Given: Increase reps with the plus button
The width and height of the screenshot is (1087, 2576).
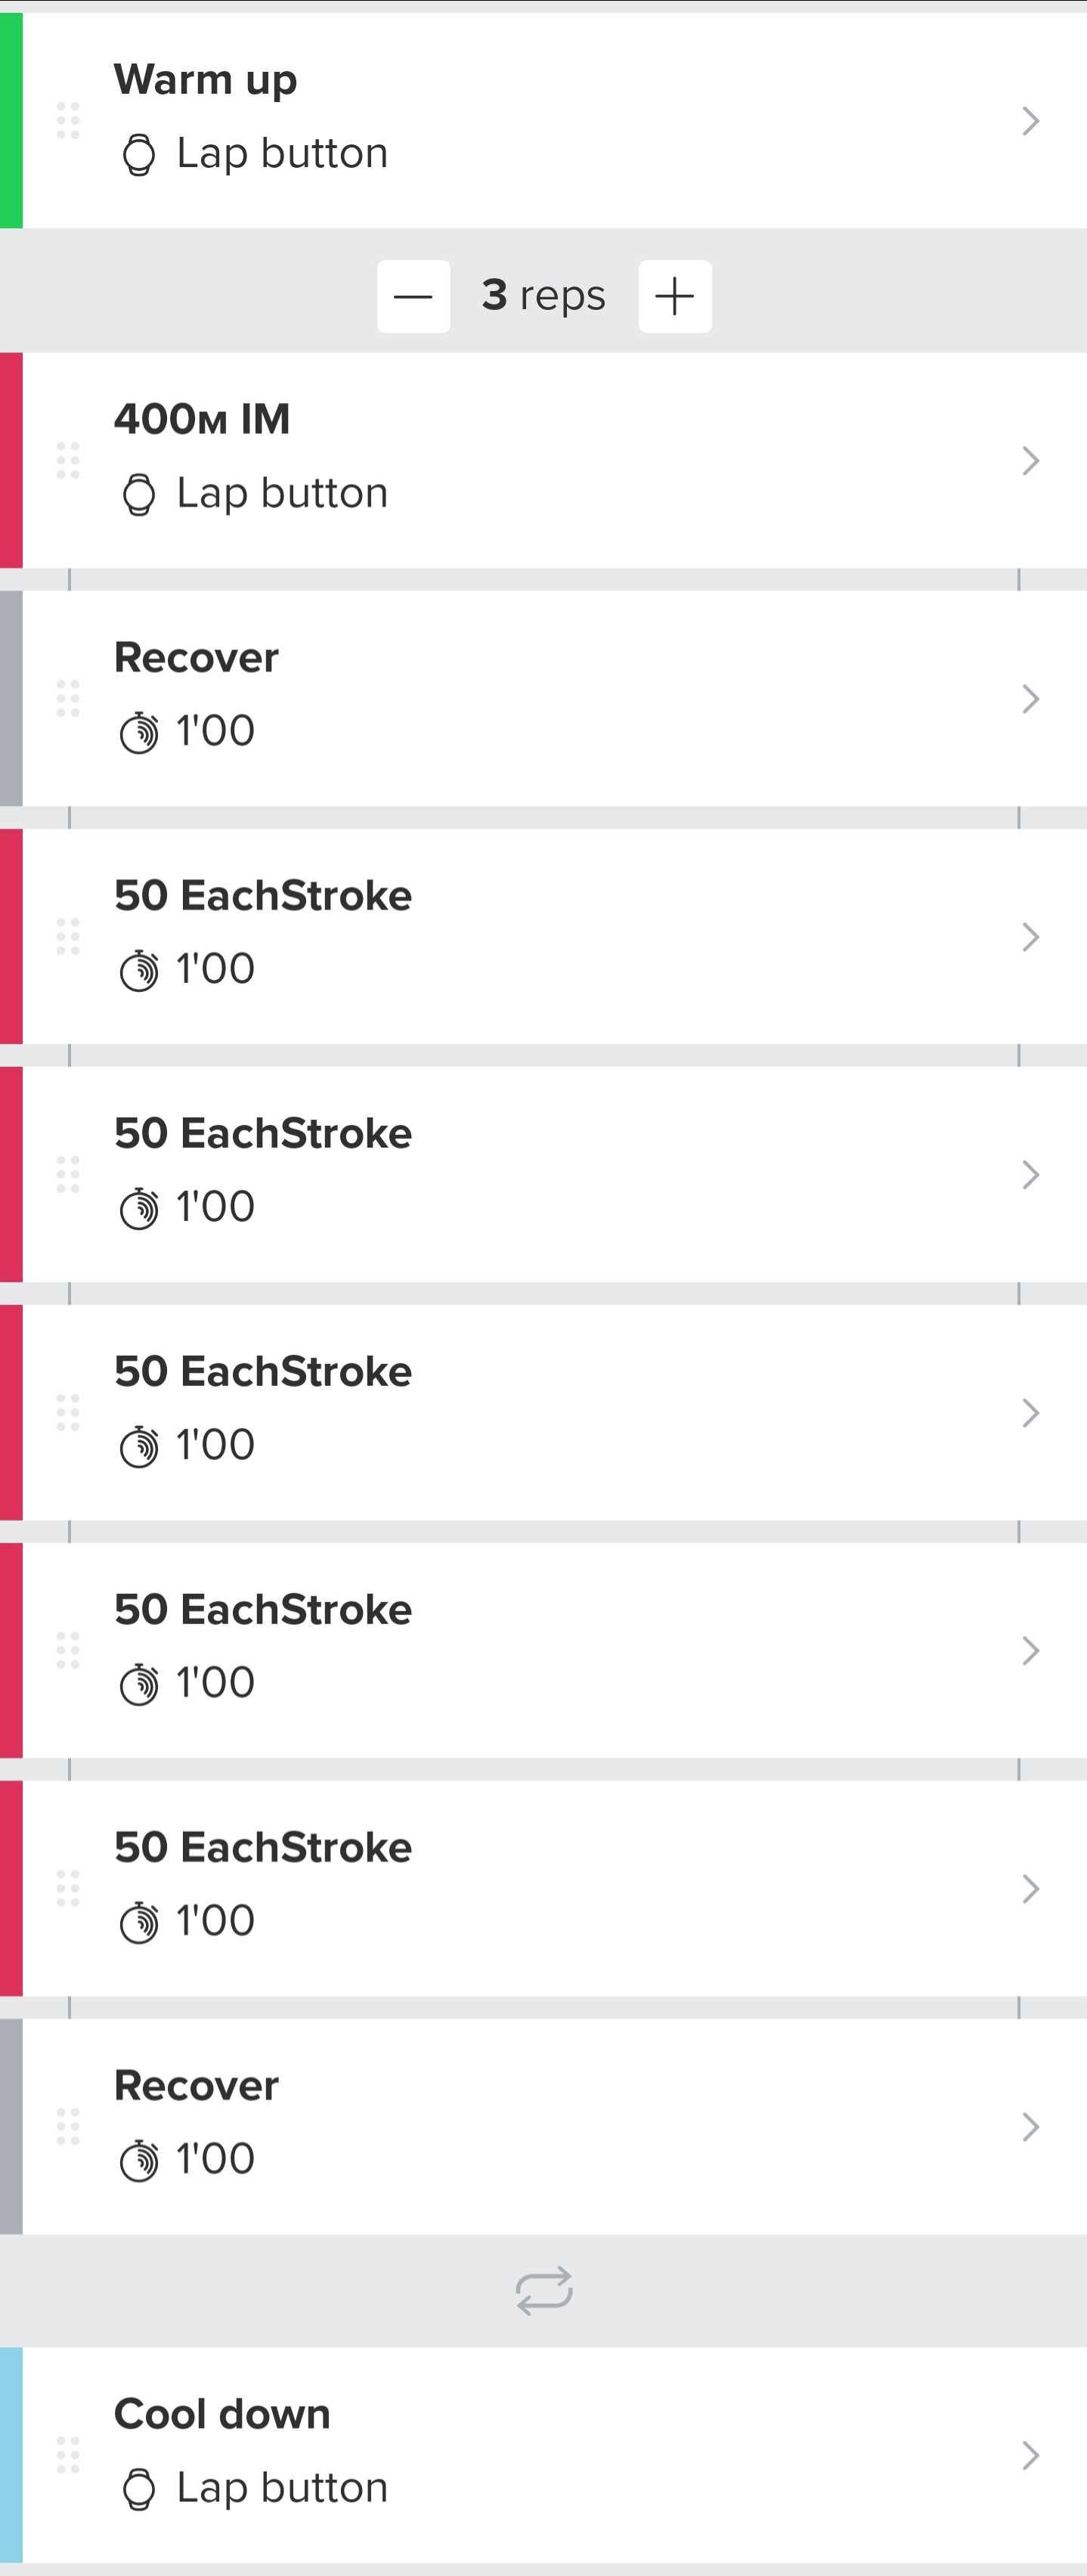Looking at the screenshot, I should (x=675, y=296).
